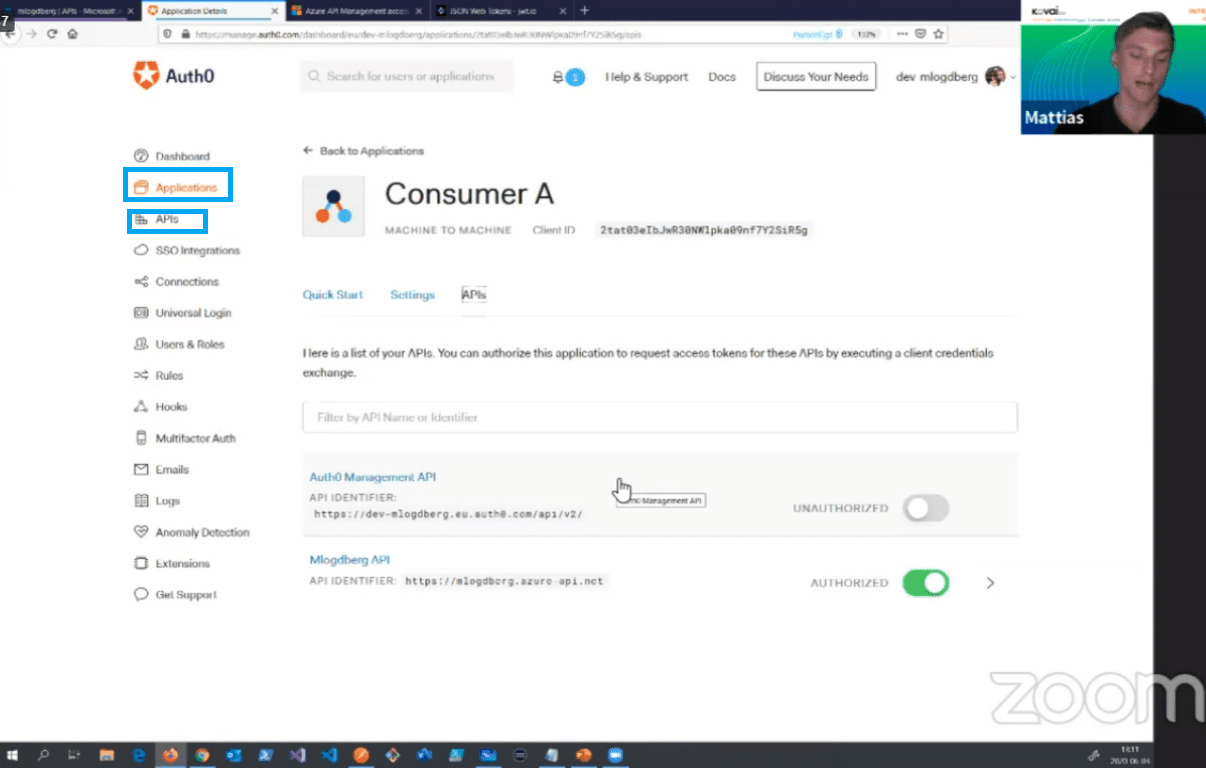Click the notifications bell icon

pos(558,77)
